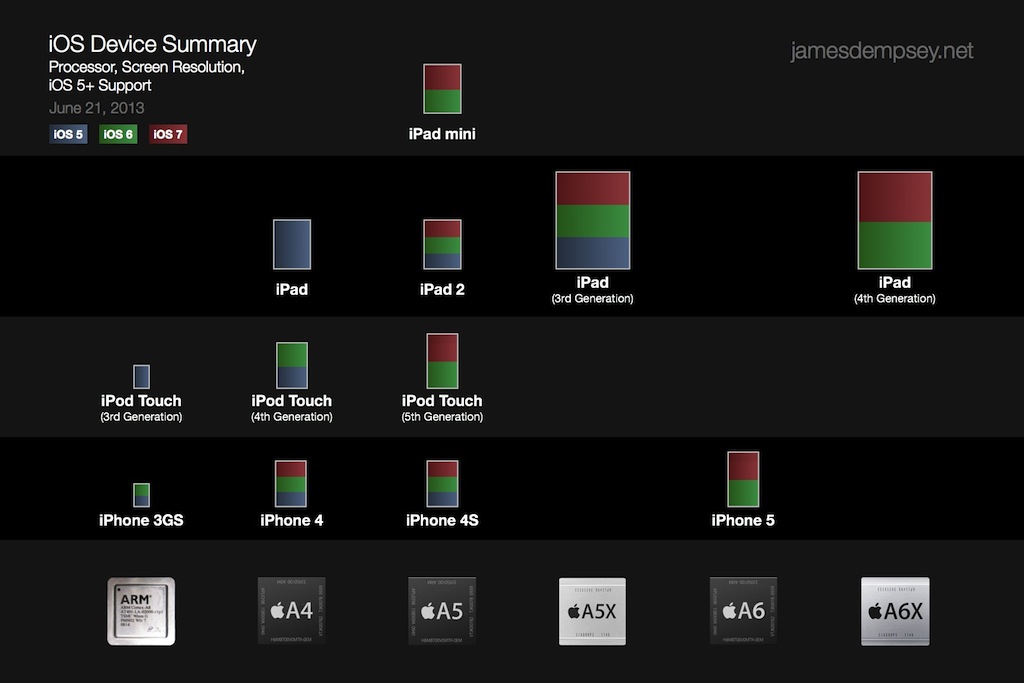Select the iPod Touch 5th Generation rectangle
Screen dimensions: 1024x683
click(442, 361)
